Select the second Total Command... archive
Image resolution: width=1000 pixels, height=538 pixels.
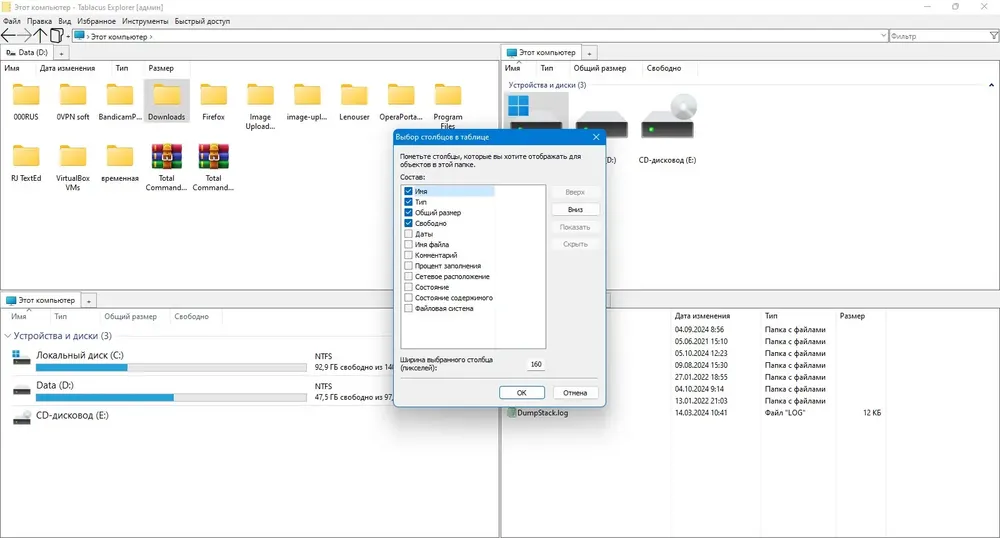214,167
